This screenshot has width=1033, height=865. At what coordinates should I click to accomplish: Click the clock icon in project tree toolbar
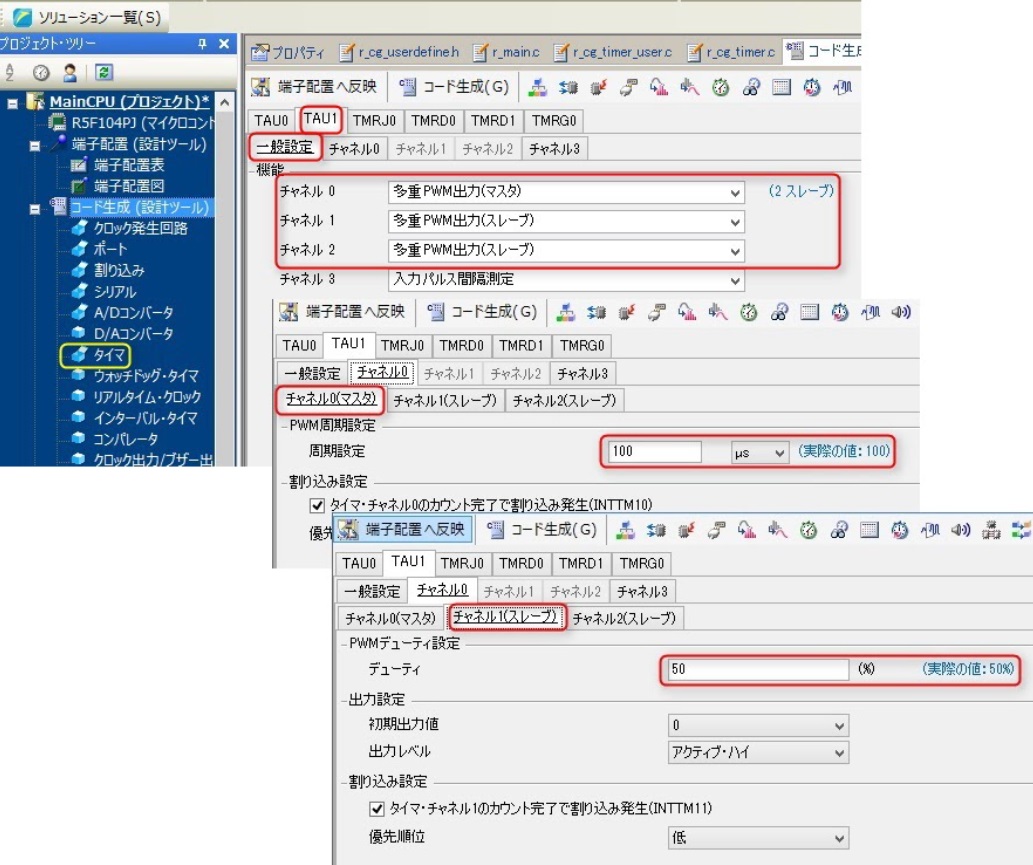pos(42,72)
